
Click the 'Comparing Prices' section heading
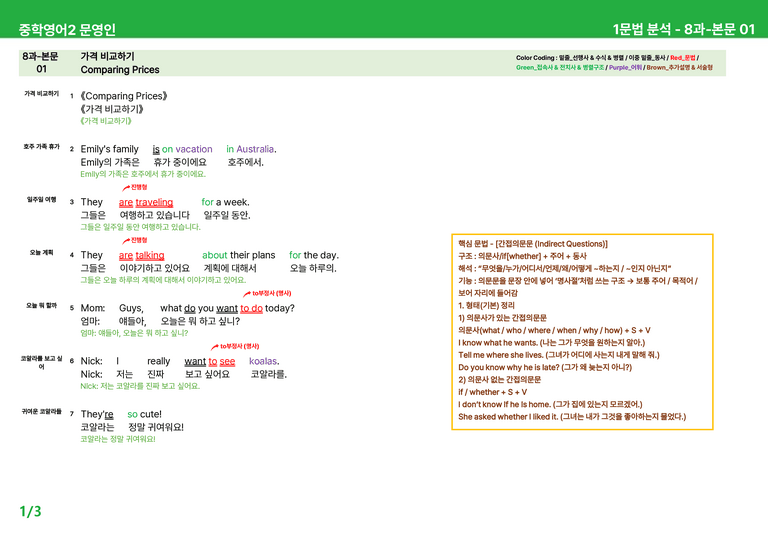[120, 70]
